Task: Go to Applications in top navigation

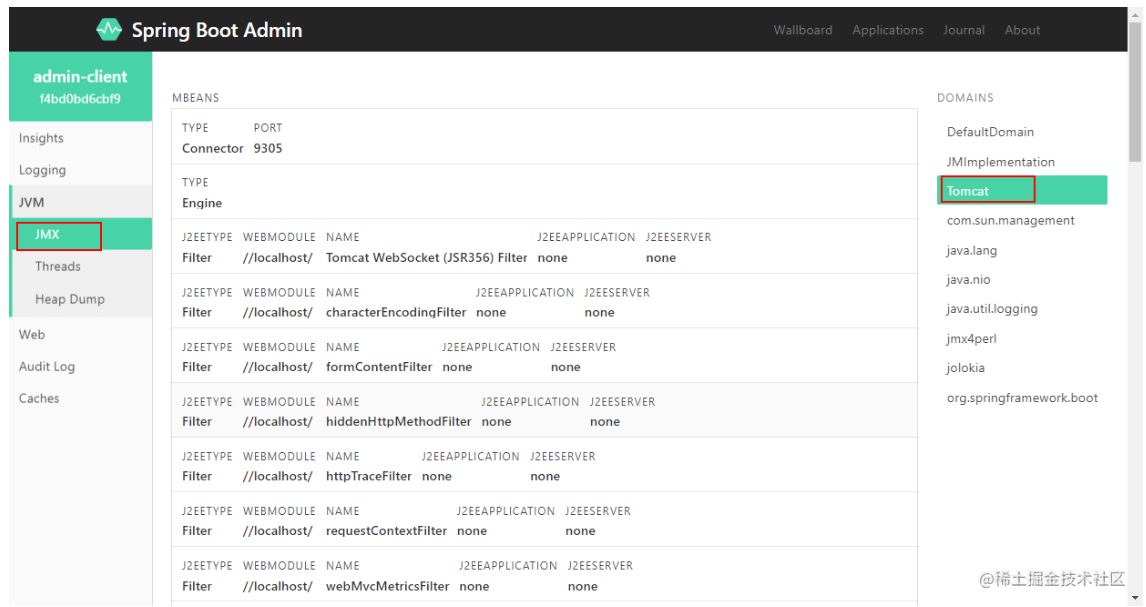Action: 887,30
